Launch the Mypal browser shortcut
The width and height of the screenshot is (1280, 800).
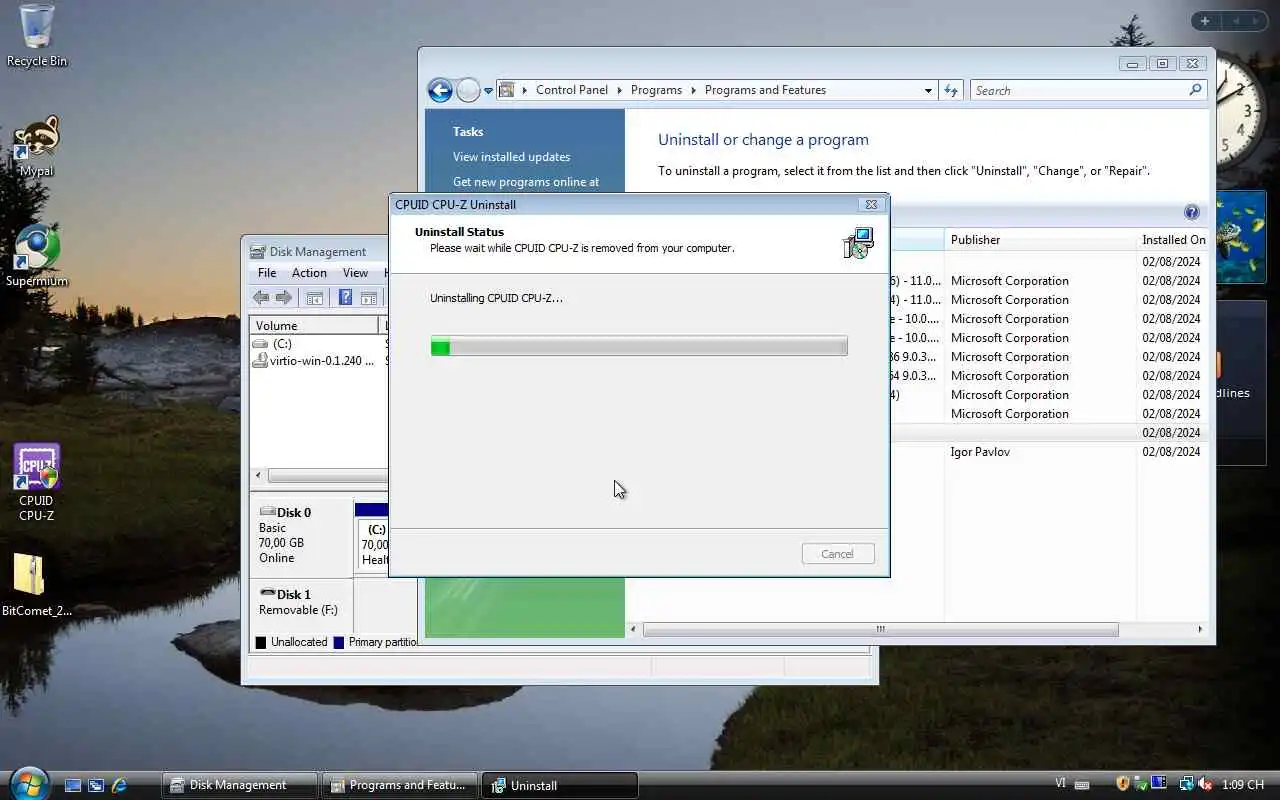(37, 146)
